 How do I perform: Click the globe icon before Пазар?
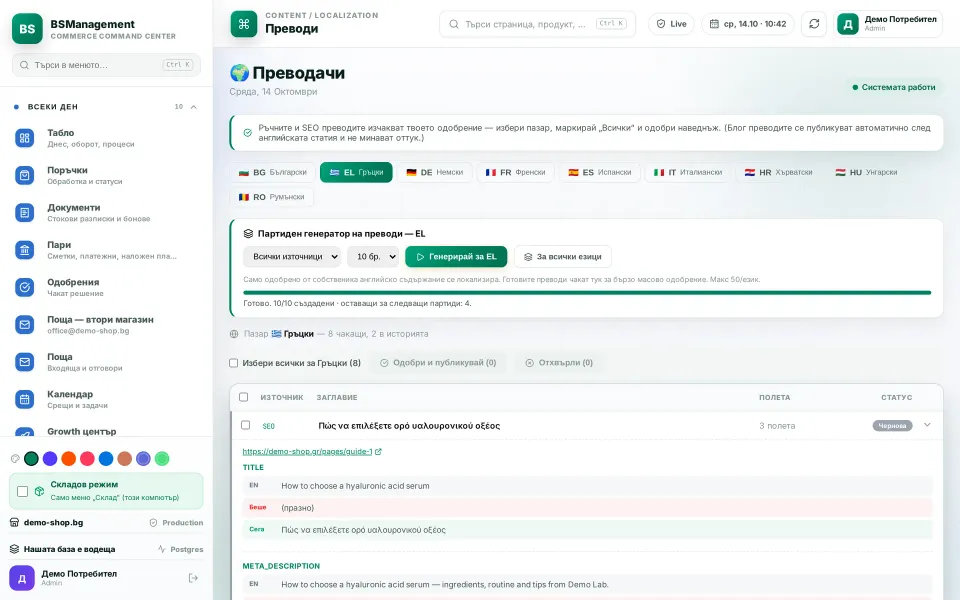[234, 334]
